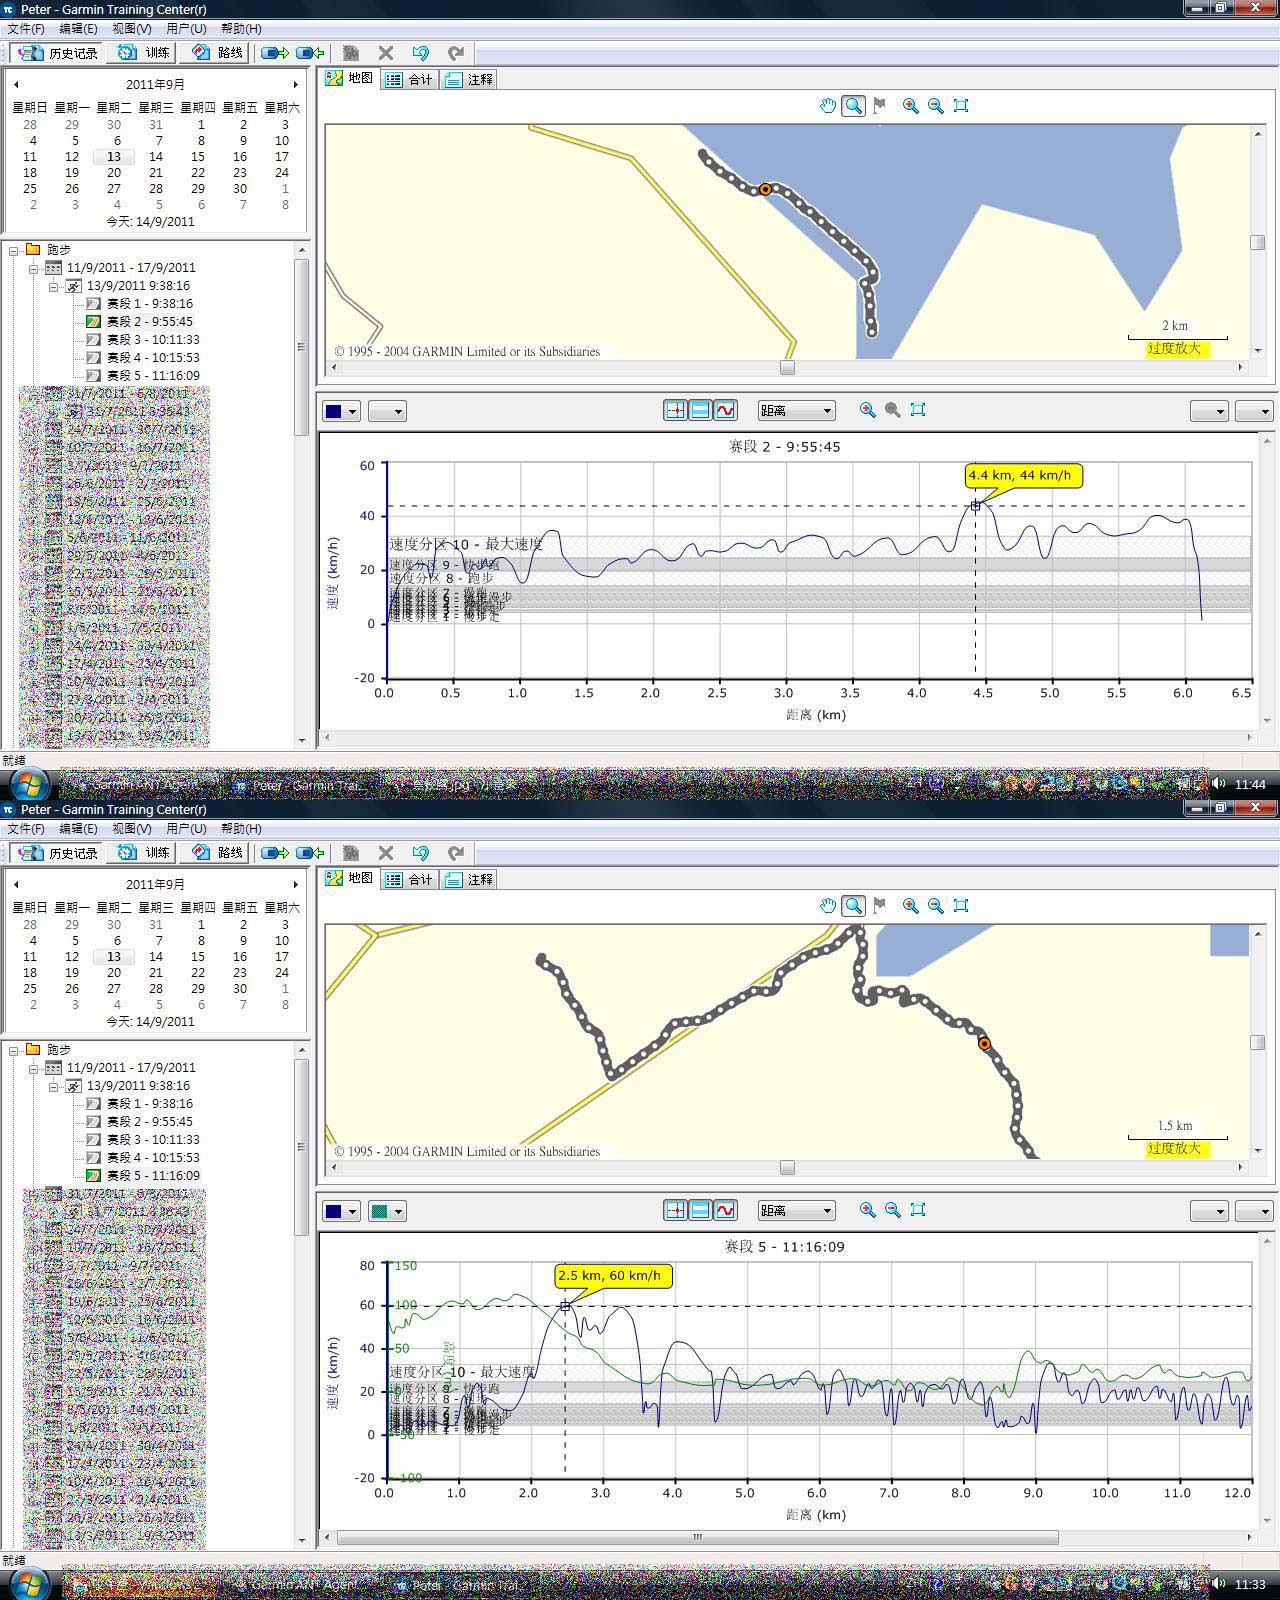Open the 视图(V) menu in the 11:44 window
Screen dimensions: 1280x1600
131,29
